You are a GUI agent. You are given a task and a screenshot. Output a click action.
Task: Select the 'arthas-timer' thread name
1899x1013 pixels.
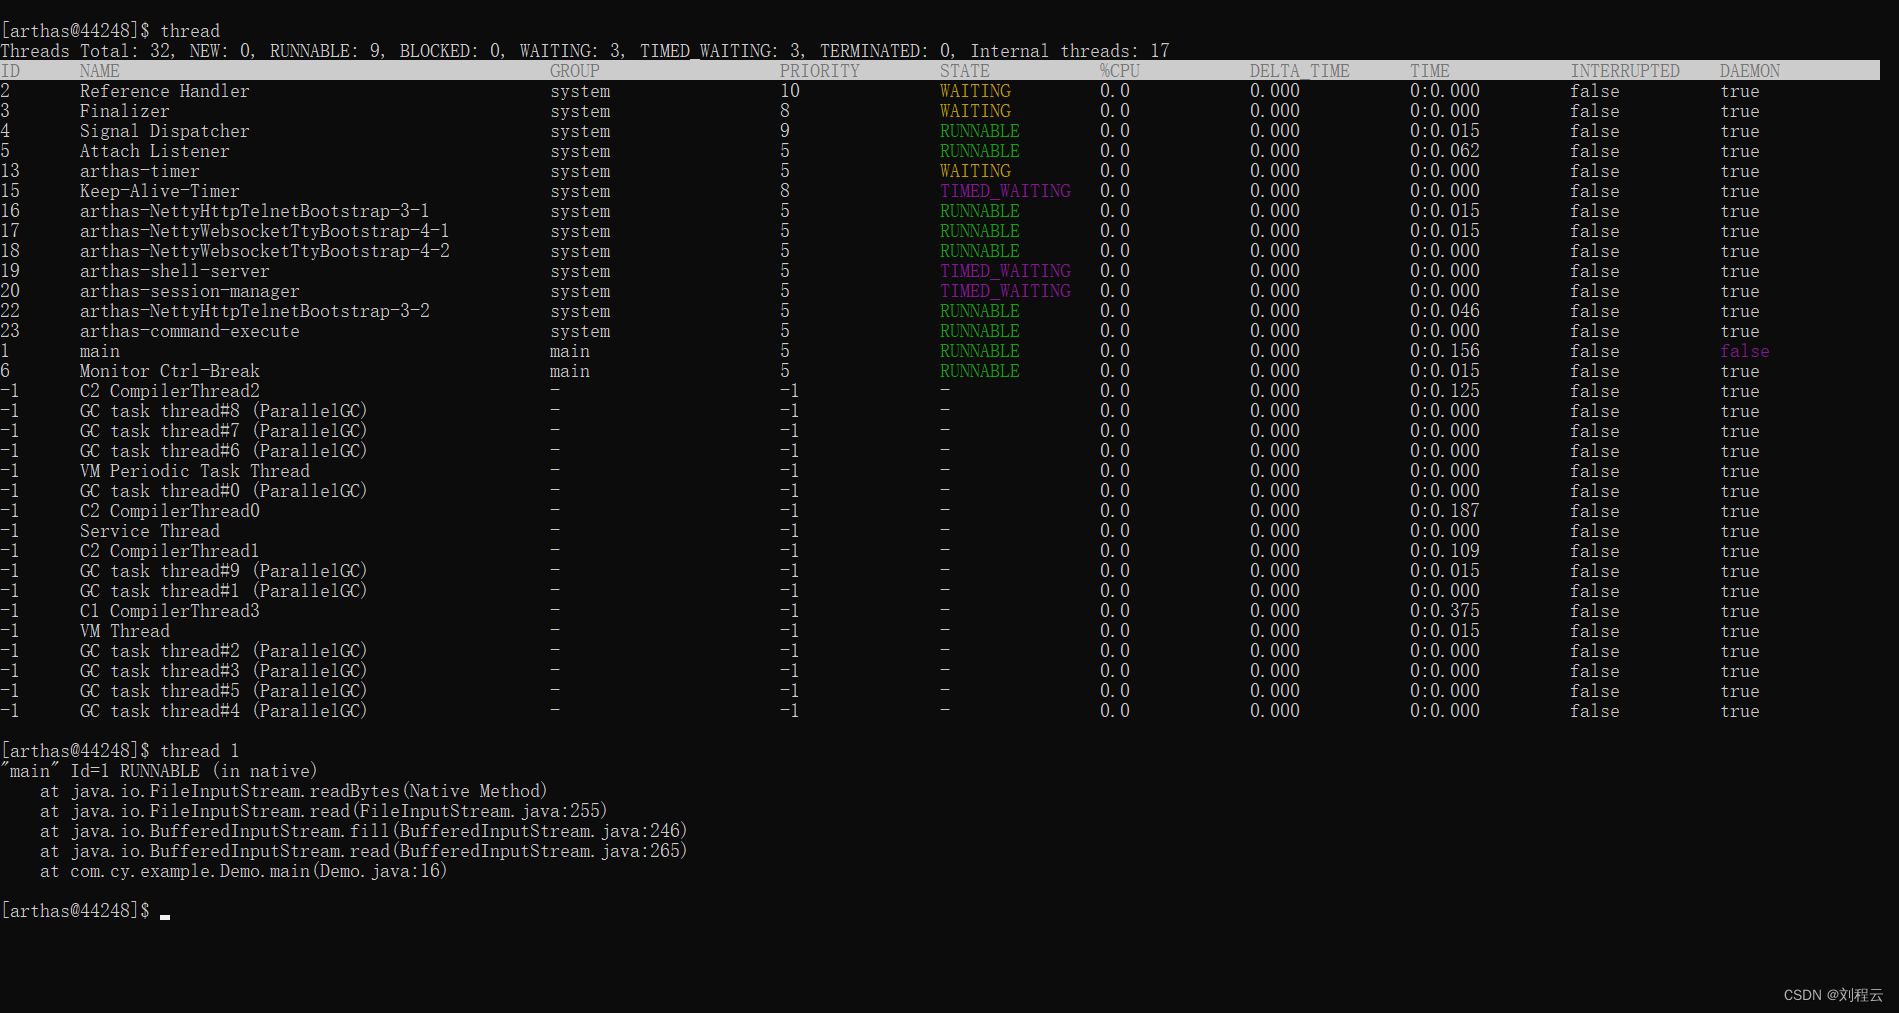140,171
